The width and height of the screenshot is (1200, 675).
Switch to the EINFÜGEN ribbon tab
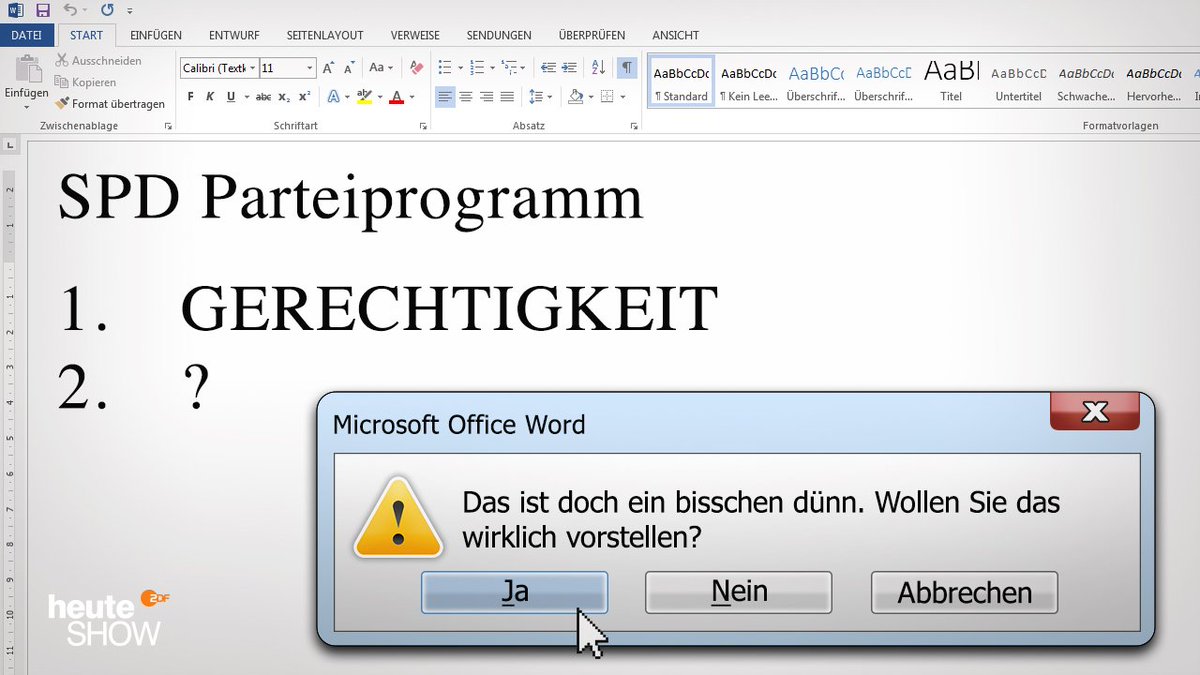(155, 35)
